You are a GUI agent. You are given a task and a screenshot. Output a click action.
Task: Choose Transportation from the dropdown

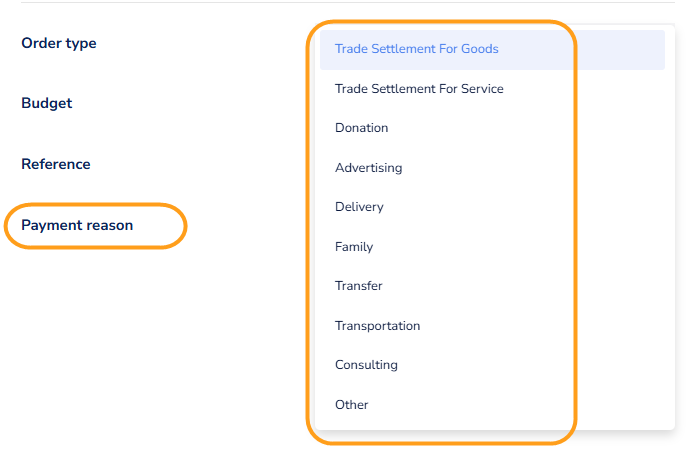point(378,326)
